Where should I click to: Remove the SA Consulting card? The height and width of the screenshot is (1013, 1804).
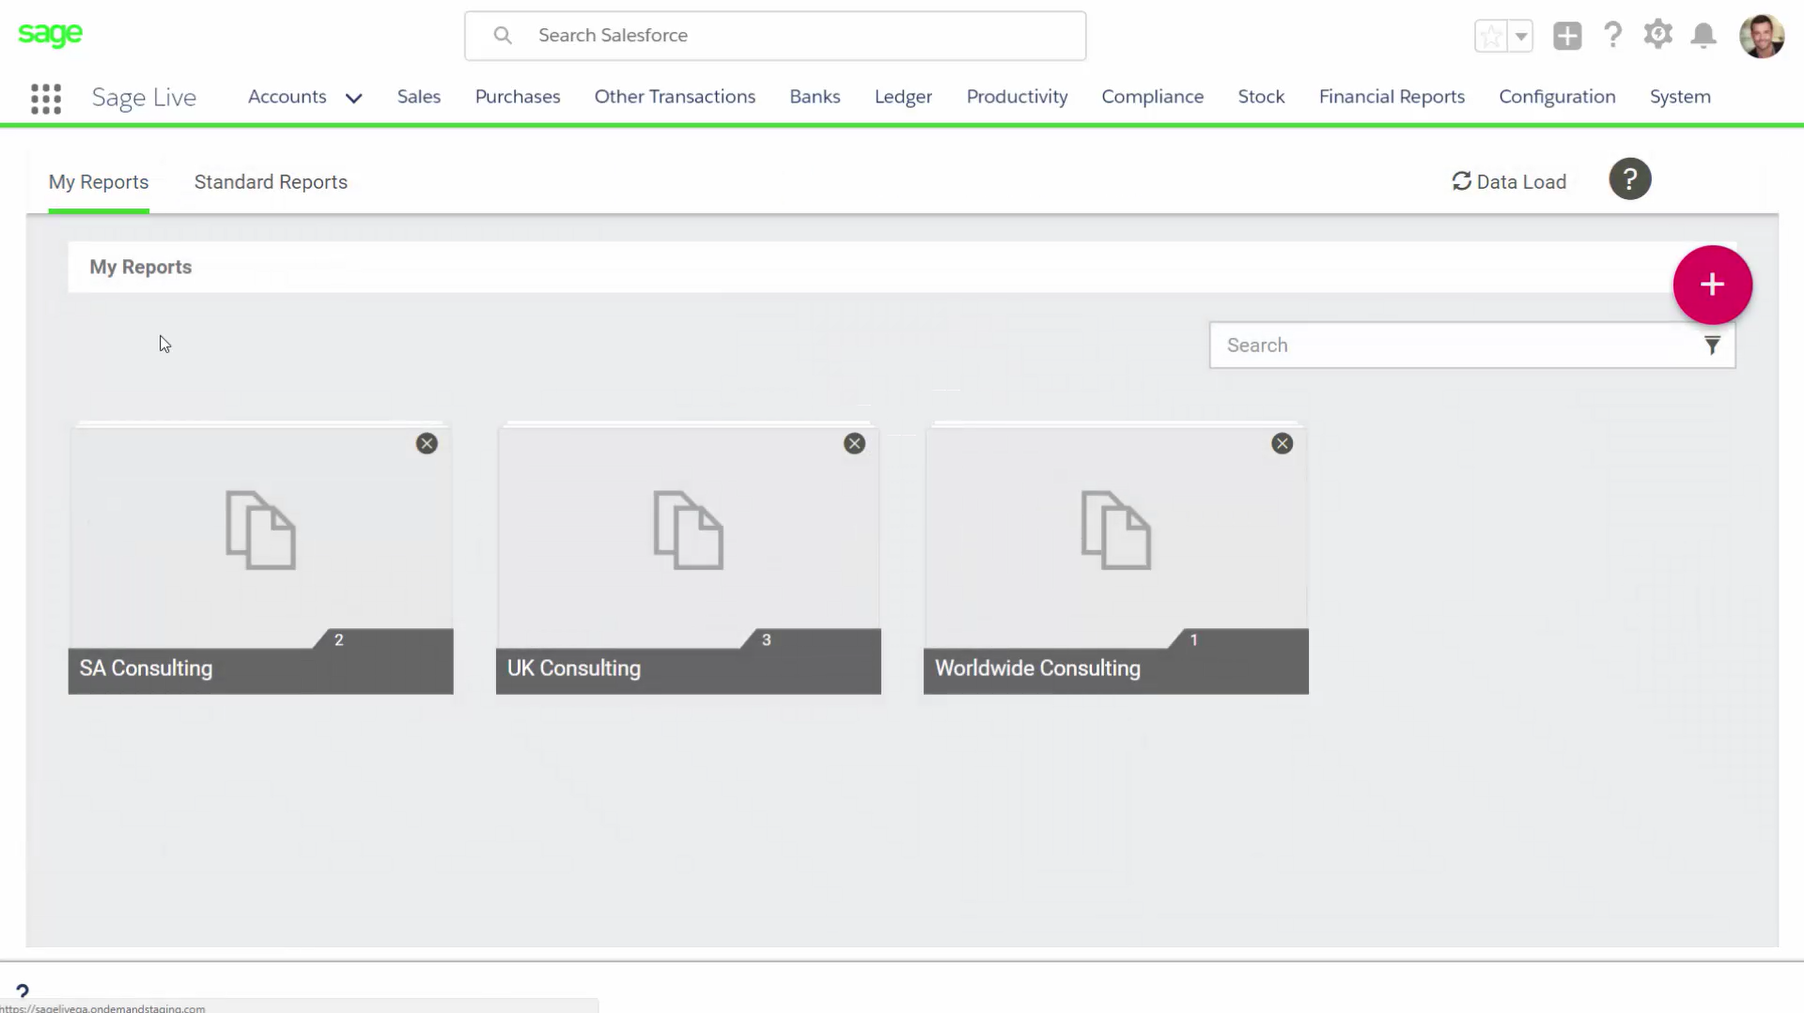427,444
